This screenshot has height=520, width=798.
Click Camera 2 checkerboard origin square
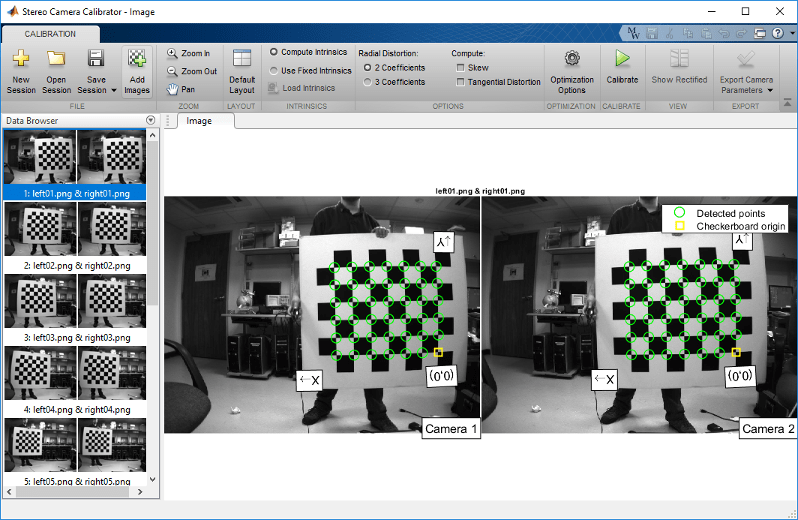[736, 352]
